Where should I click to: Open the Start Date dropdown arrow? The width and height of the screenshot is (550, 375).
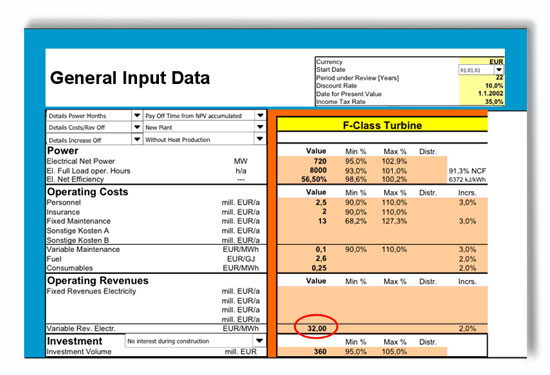coord(499,69)
